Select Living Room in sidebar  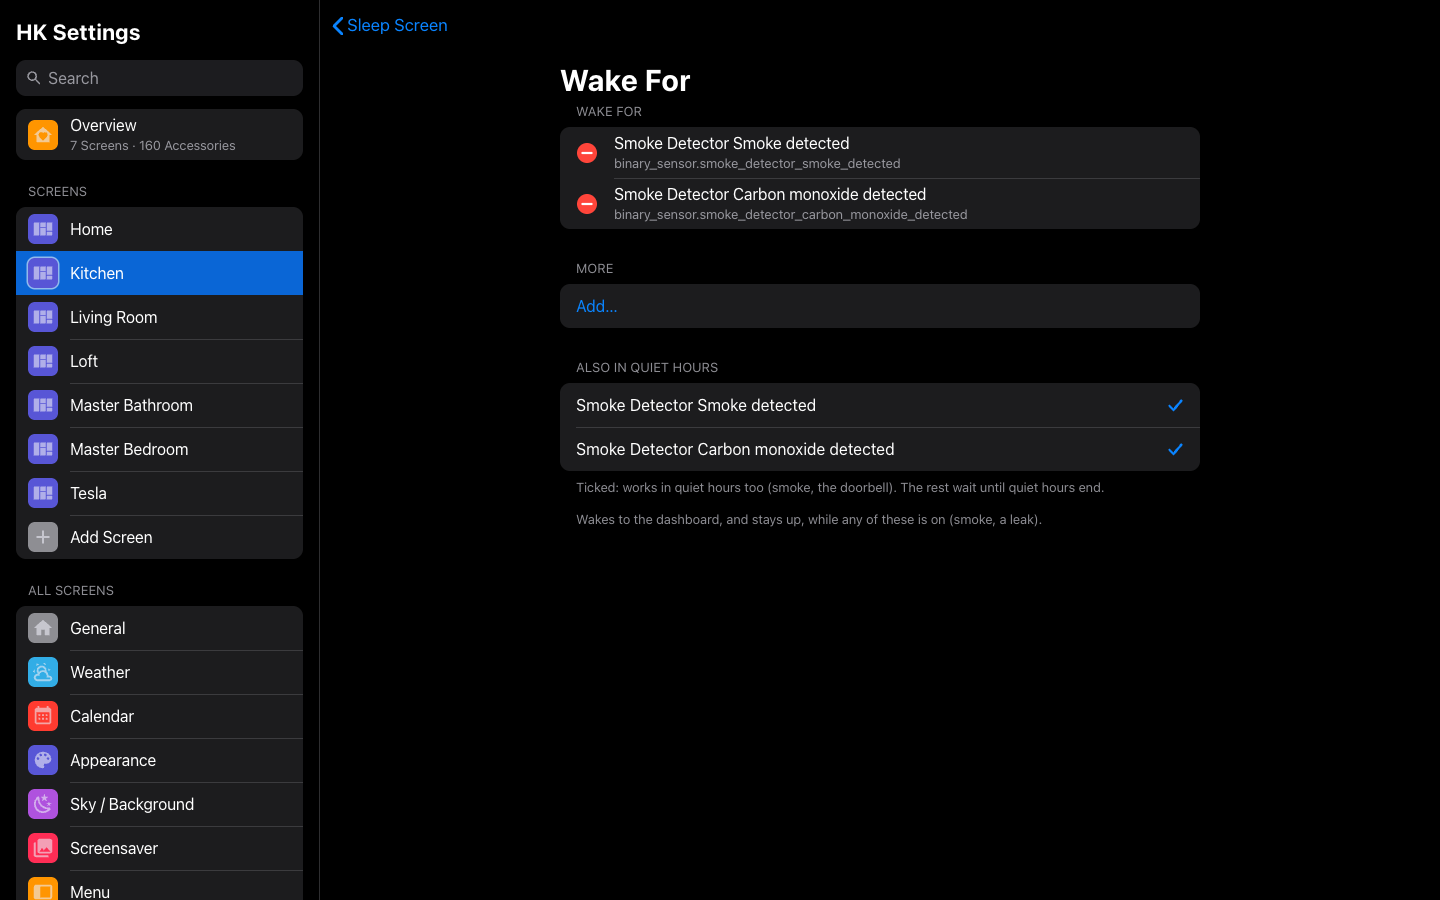point(159,317)
